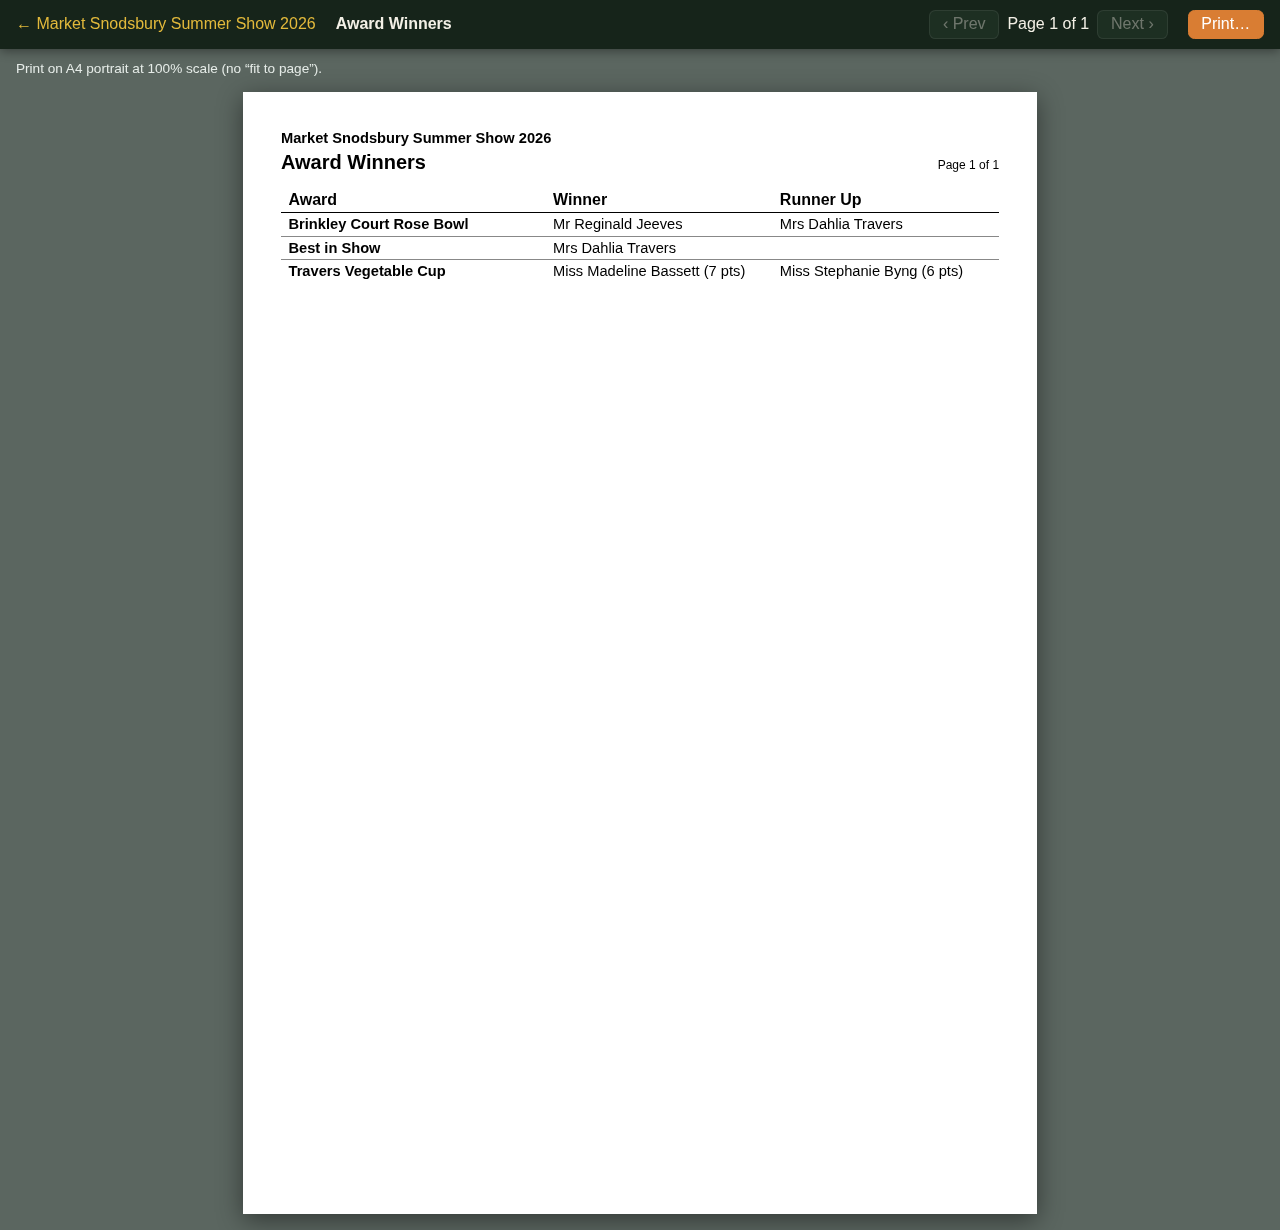Click the Award Winners toolbar title

394,24
